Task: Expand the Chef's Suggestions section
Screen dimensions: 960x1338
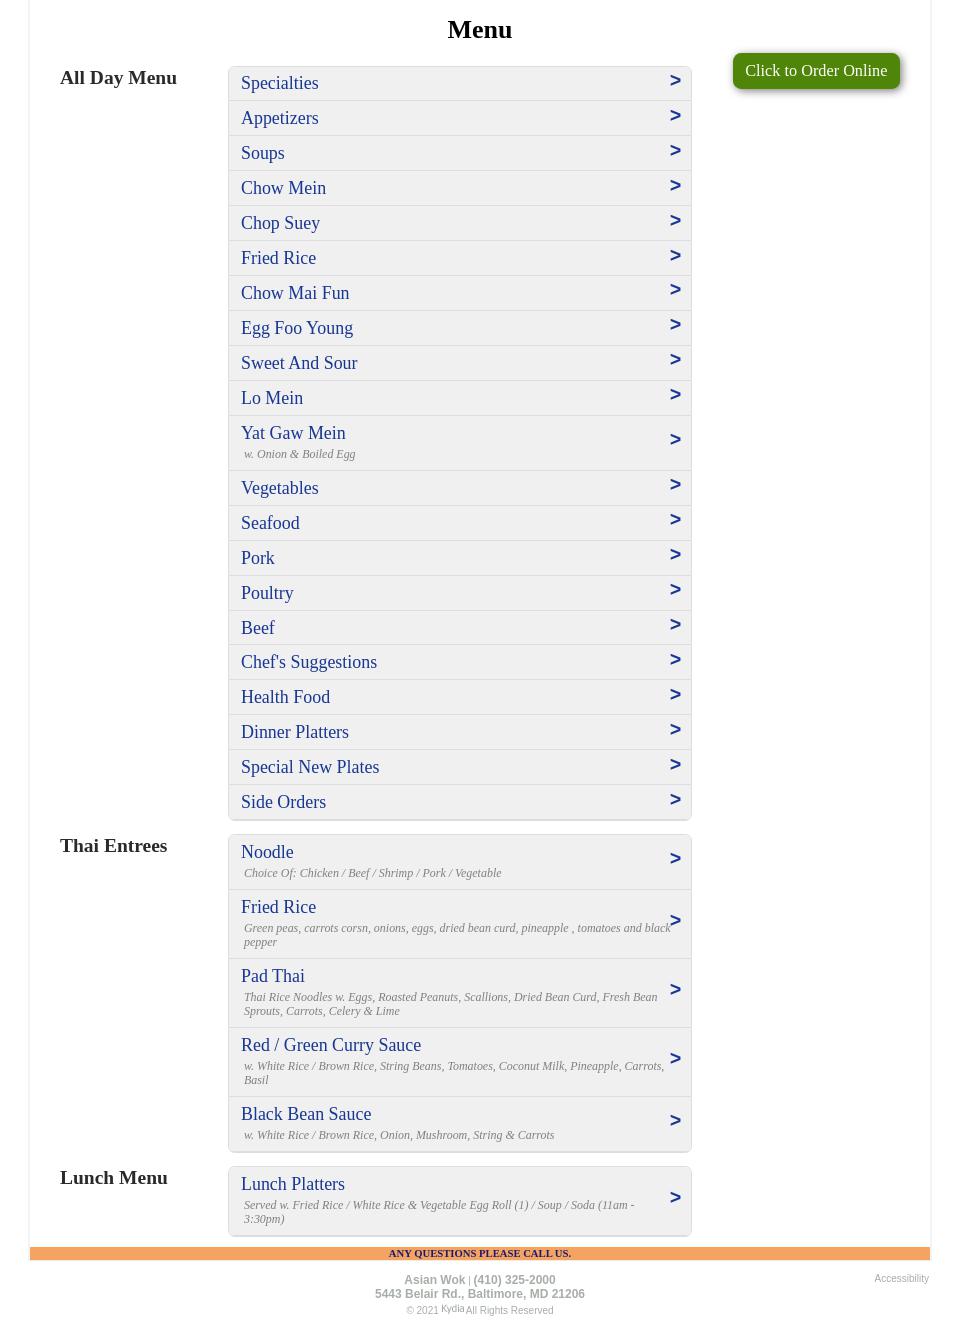Action: coord(309,662)
